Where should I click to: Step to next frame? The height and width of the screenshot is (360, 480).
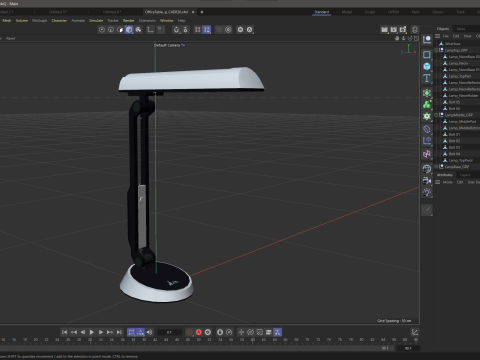click(x=101, y=332)
